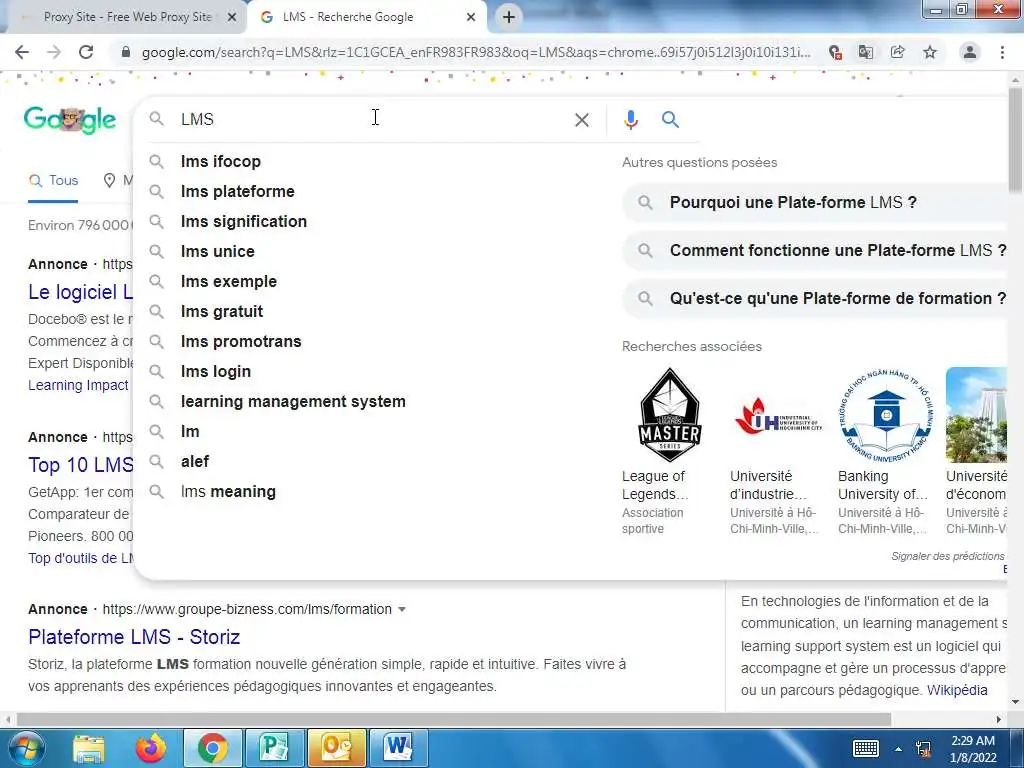
Task: Open Microsoft Outlook from taskbar
Action: point(336,748)
